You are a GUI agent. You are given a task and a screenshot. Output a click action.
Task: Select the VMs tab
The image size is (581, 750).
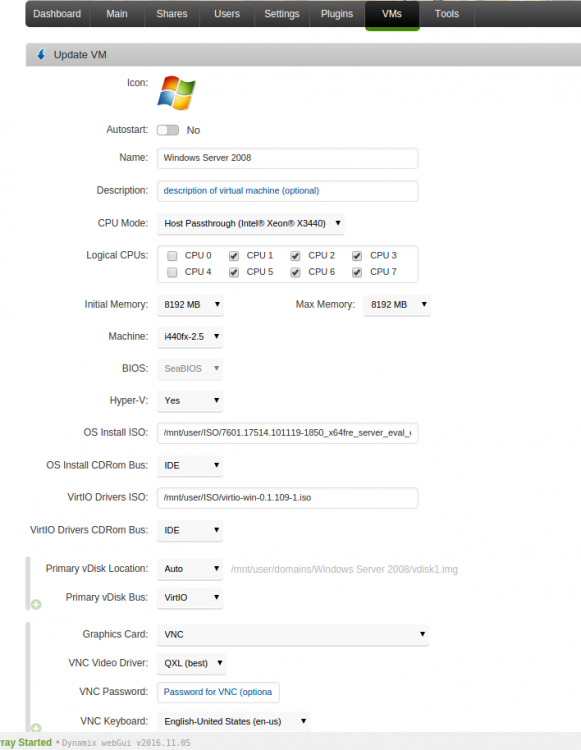pos(392,14)
